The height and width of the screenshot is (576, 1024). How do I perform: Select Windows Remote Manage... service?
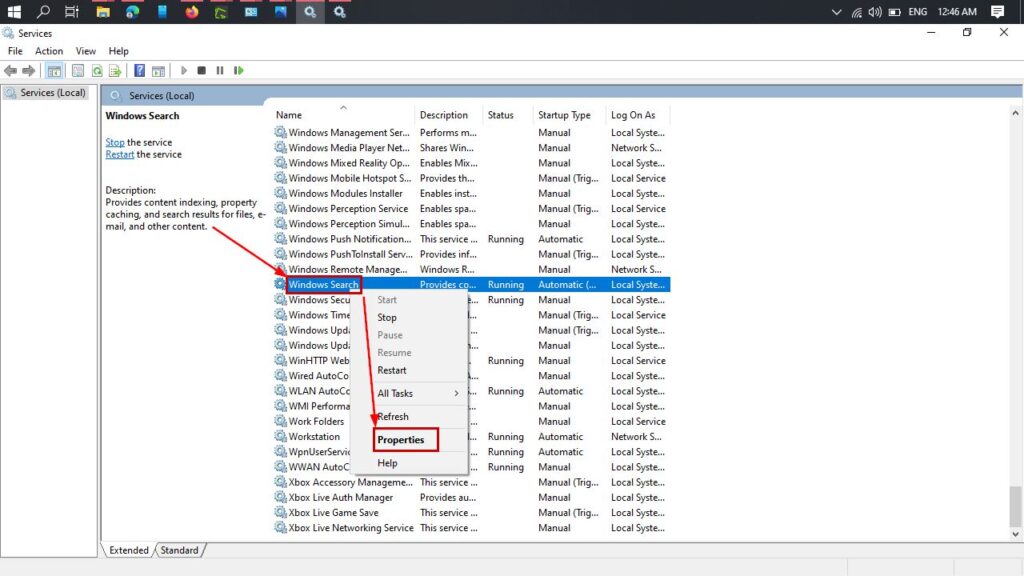coord(472,269)
